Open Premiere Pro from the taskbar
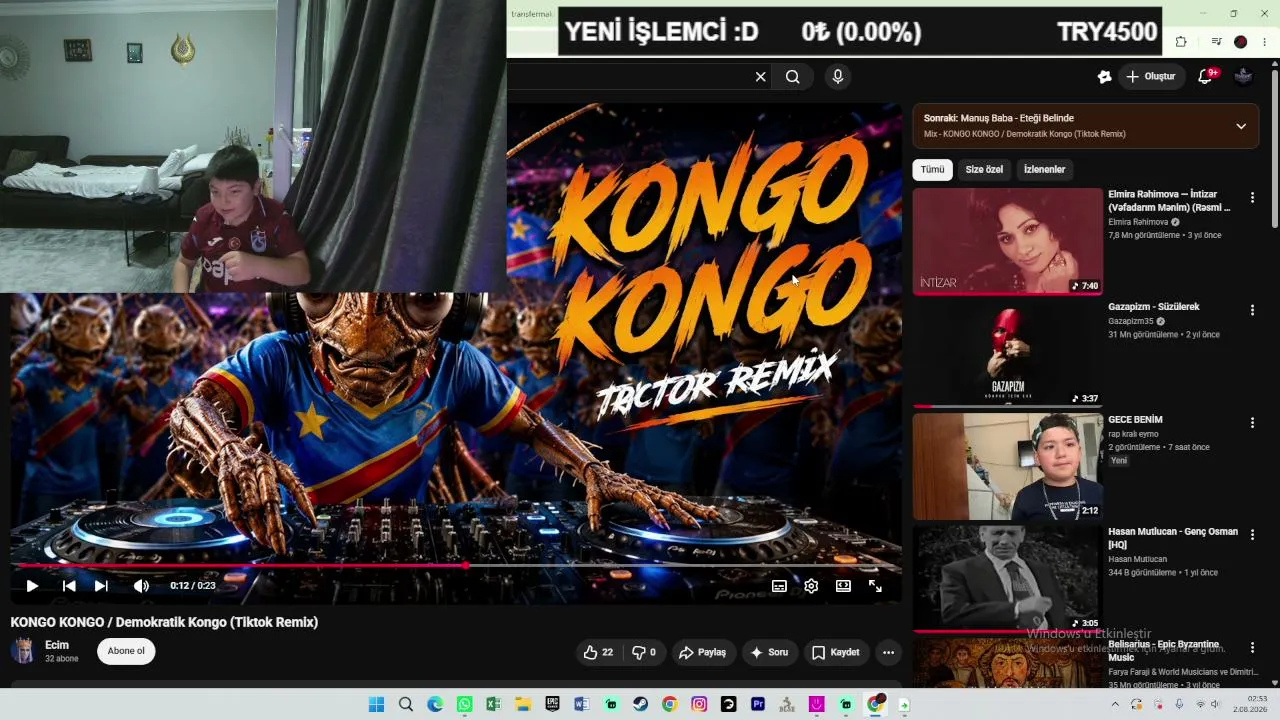Image resolution: width=1280 pixels, height=720 pixels. [758, 705]
